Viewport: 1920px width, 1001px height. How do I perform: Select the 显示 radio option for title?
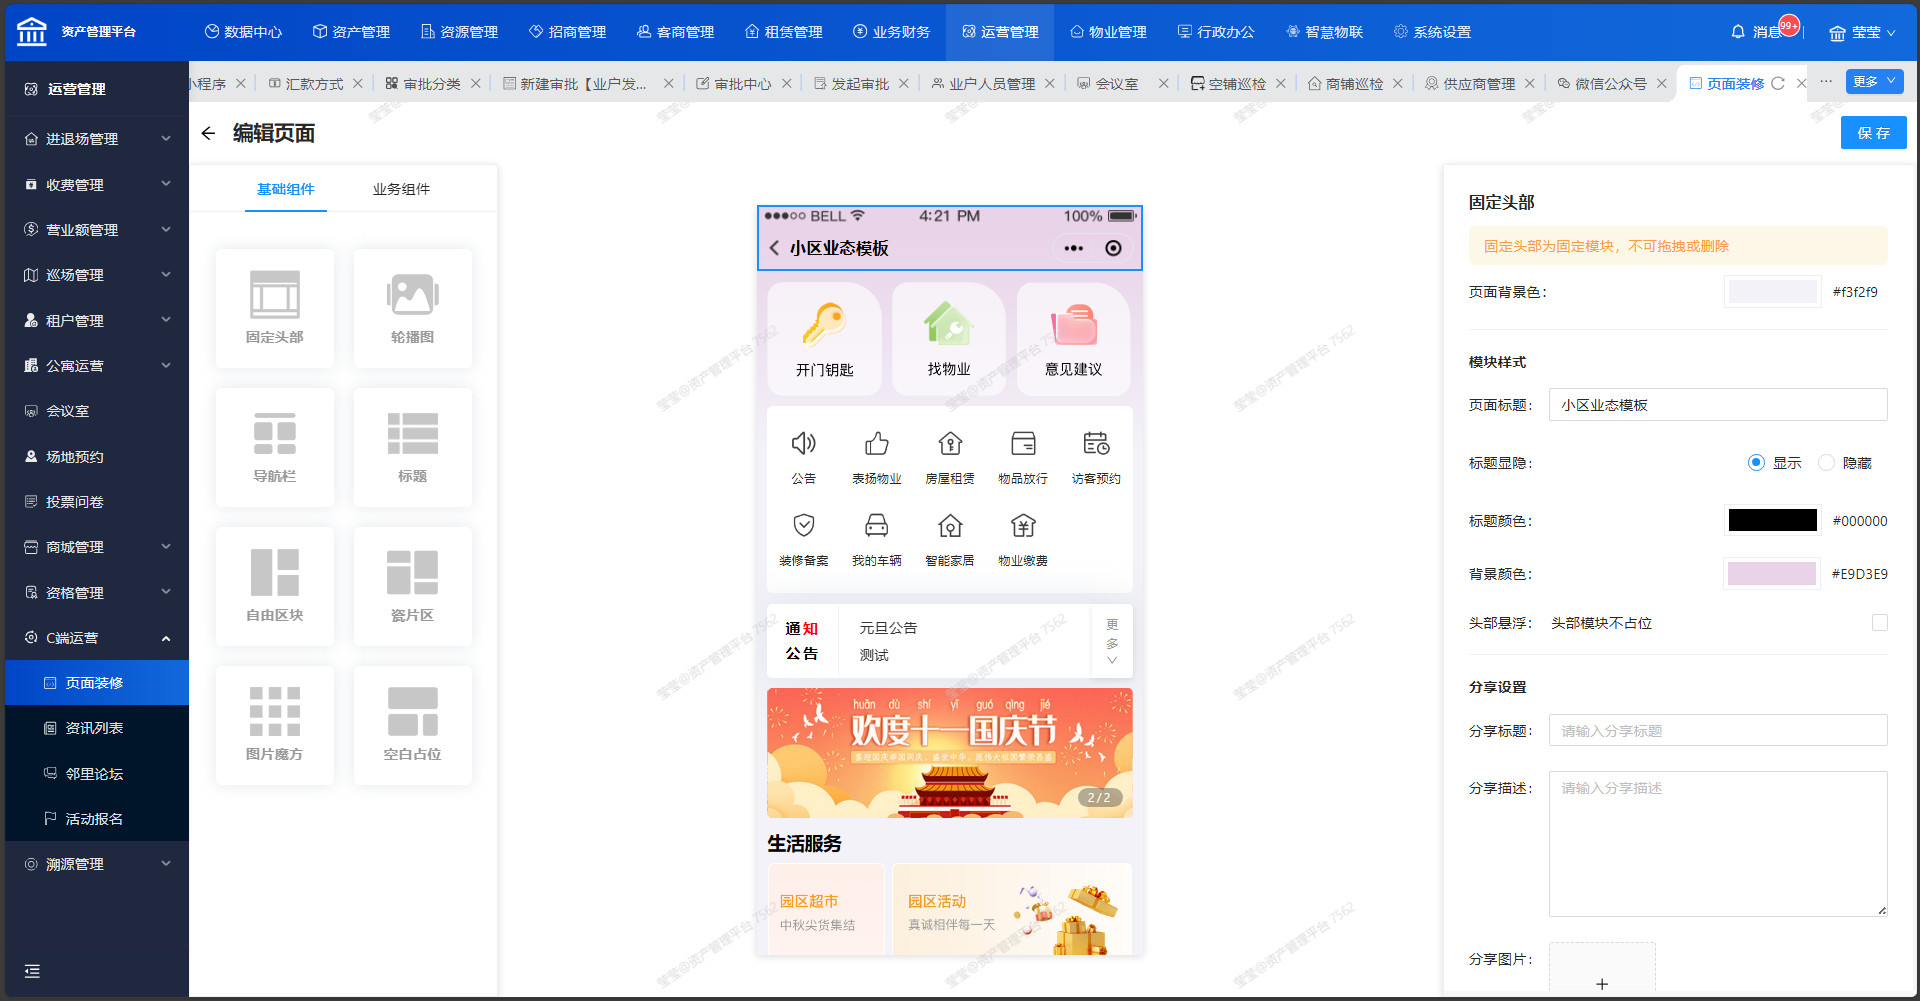click(1756, 463)
